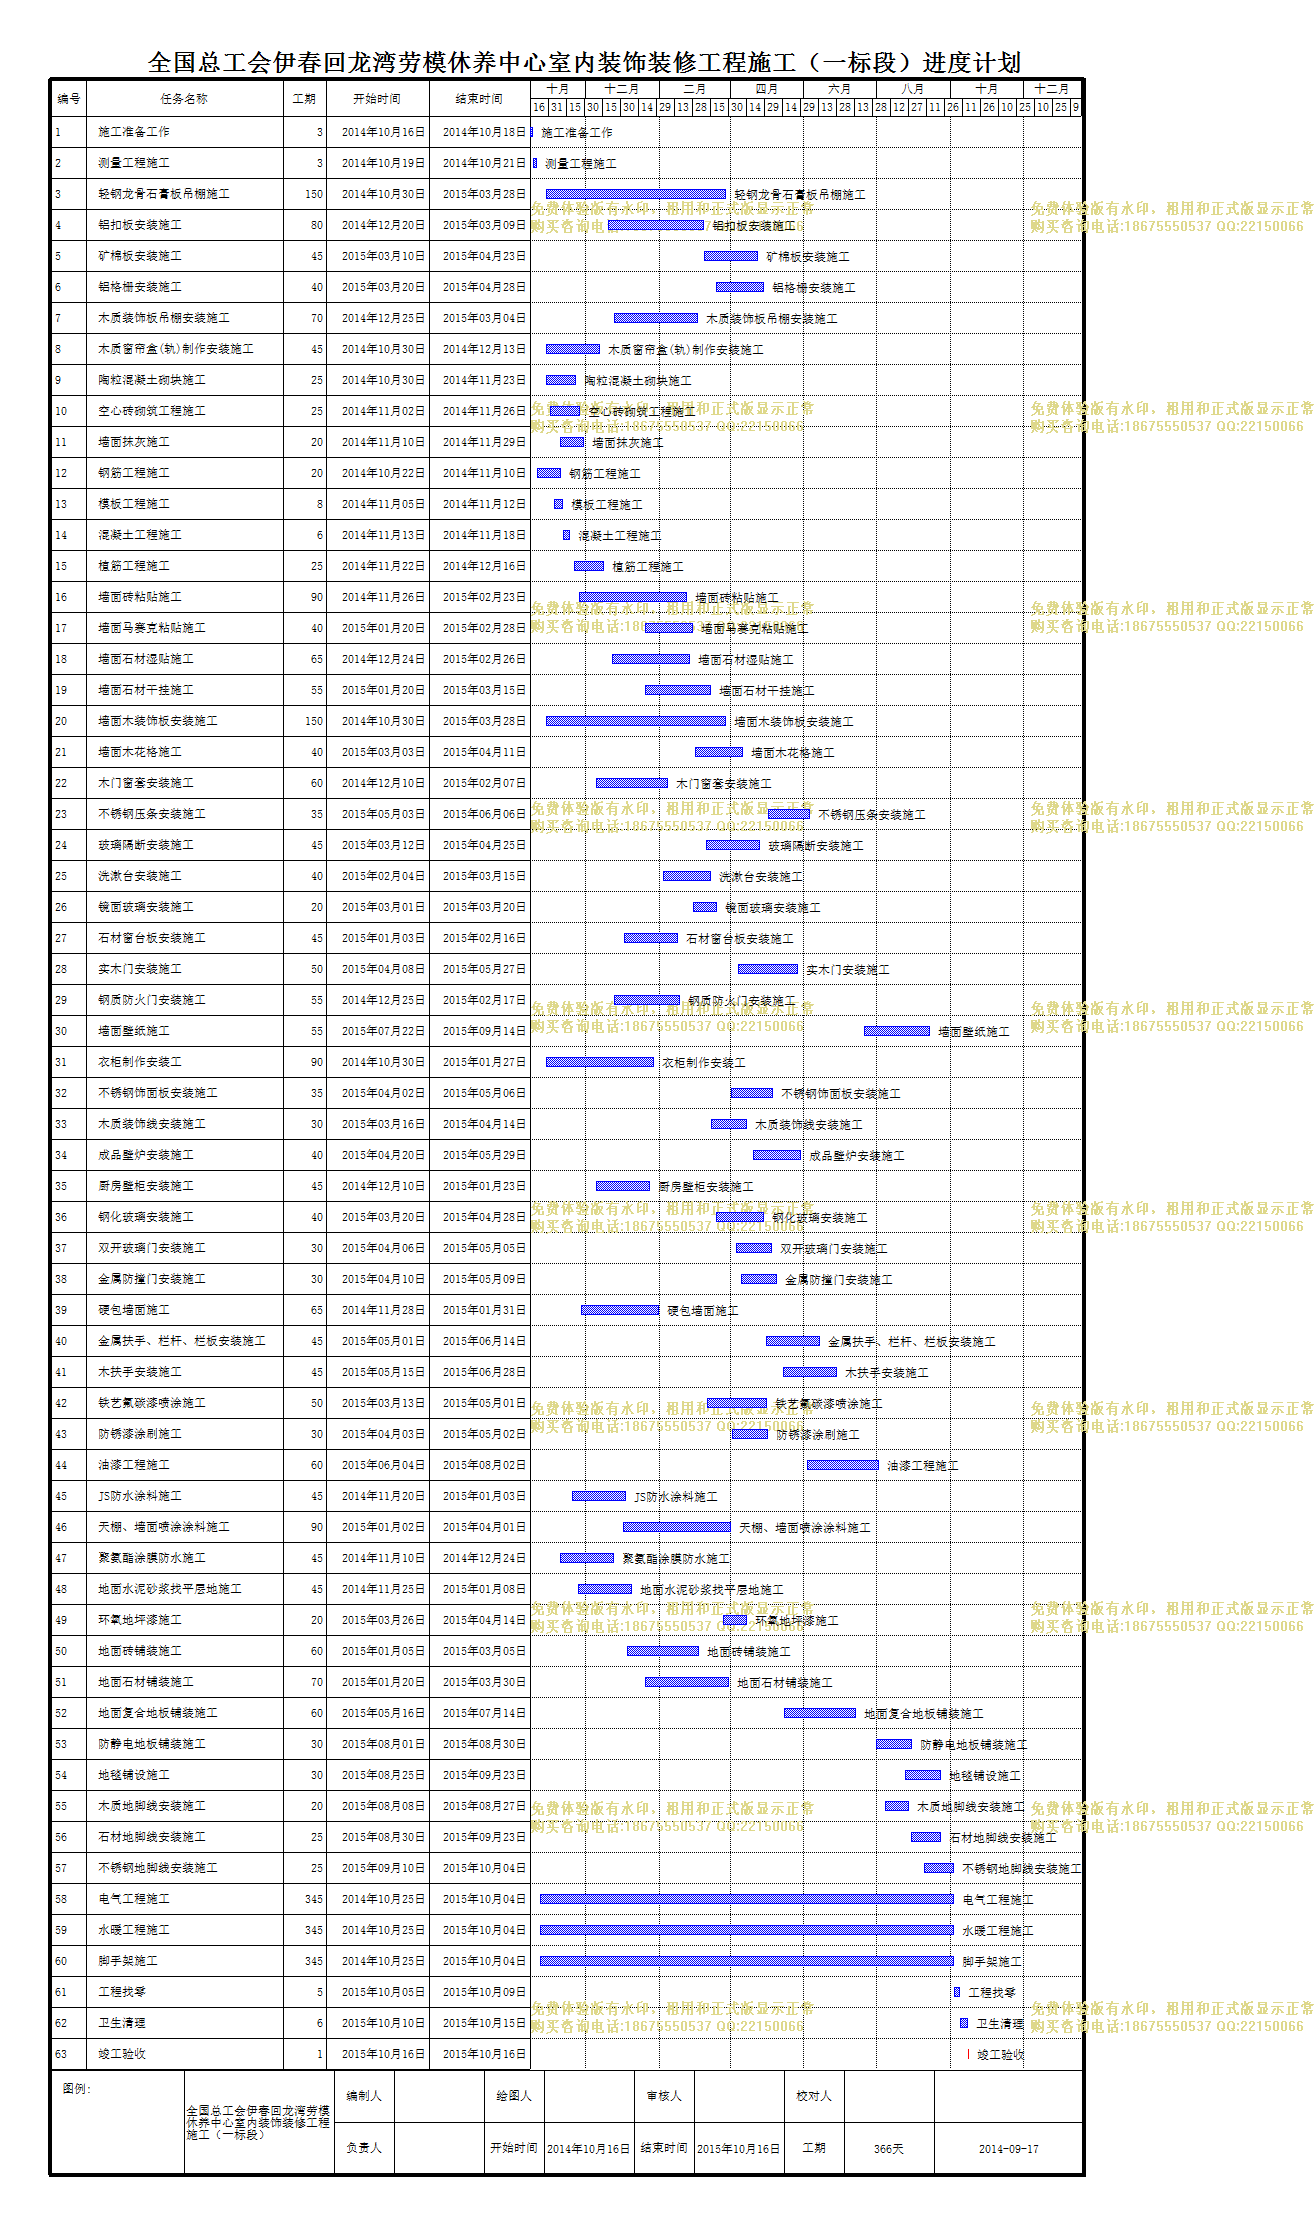Select the Gantt bar for 墙面木花格施工
The width and height of the screenshot is (1314, 2224).
719,752
